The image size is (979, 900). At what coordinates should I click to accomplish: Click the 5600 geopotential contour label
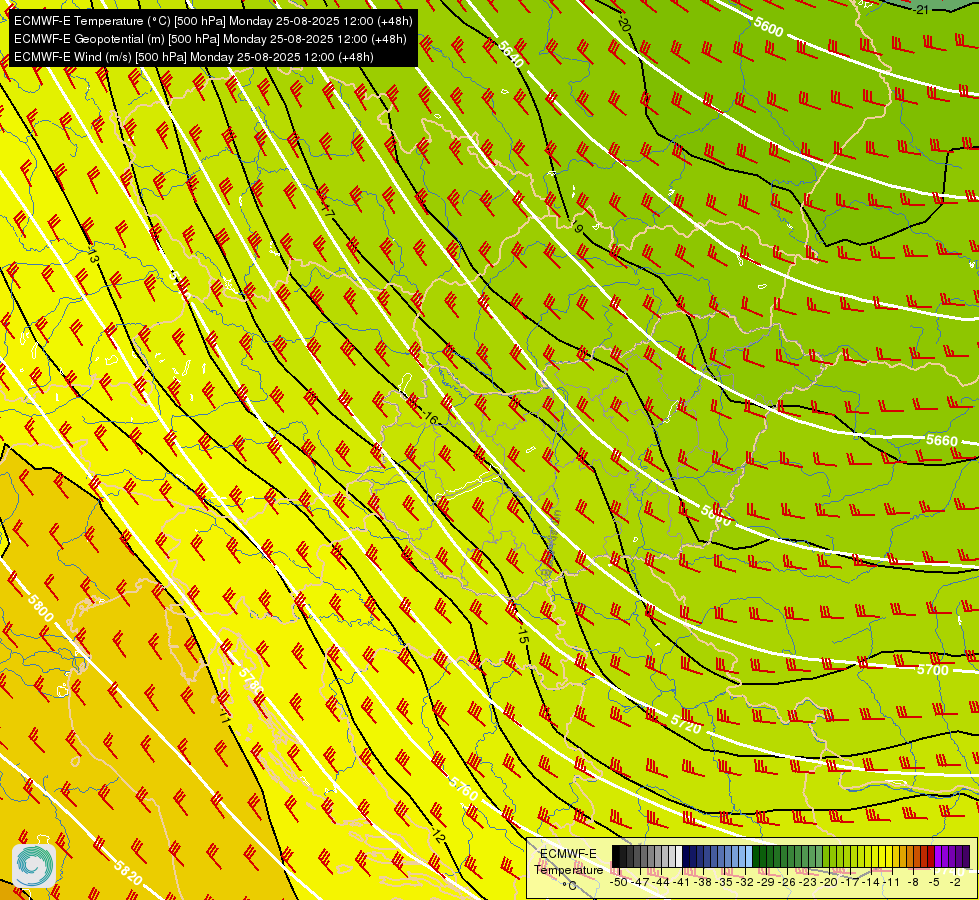768,27
